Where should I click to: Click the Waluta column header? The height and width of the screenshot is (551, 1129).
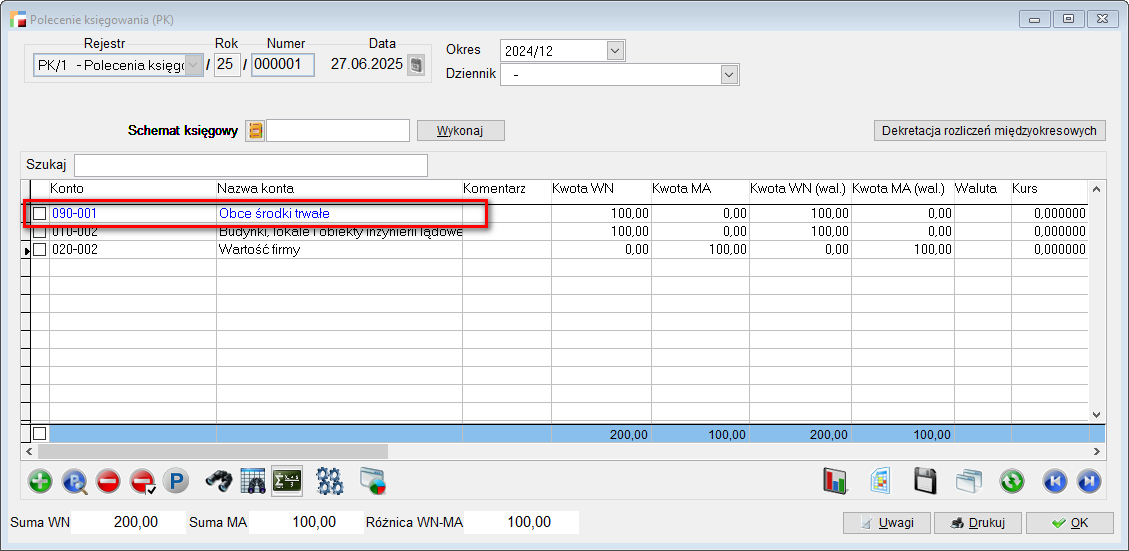[982, 189]
